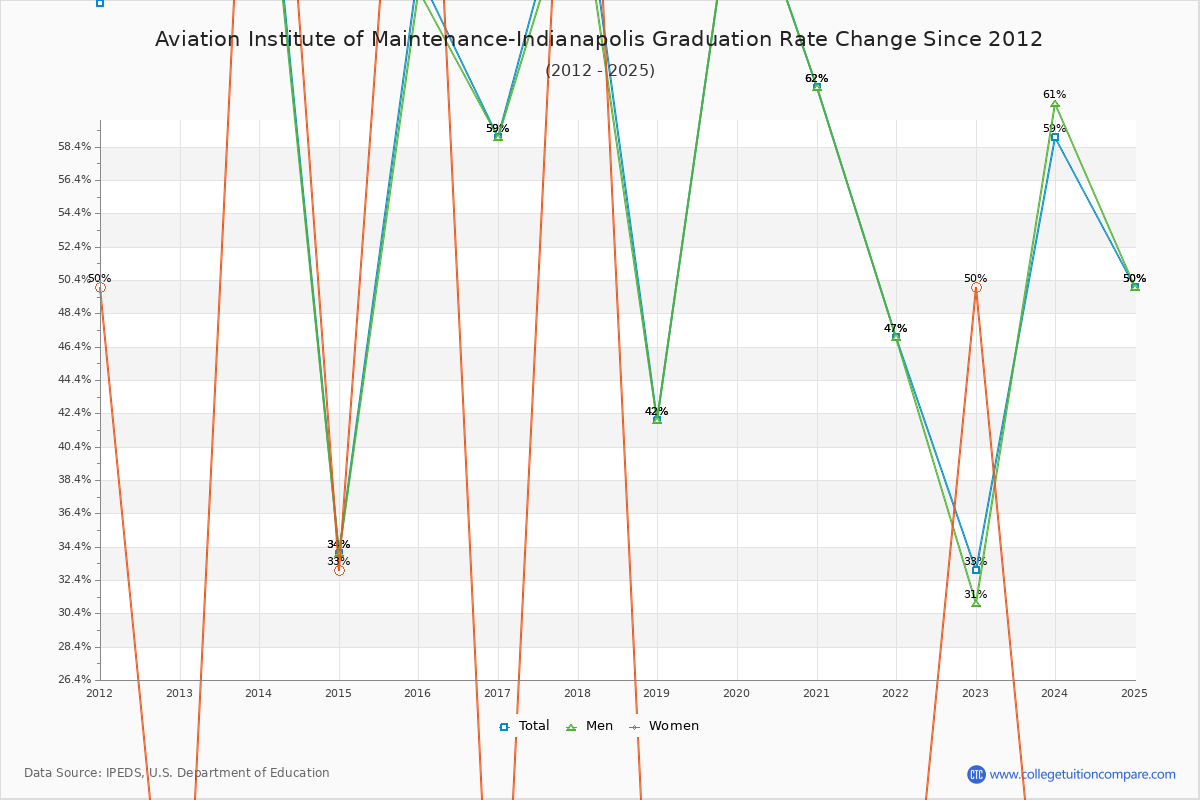Toggle the Total series in legend
The width and height of the screenshot is (1200, 800).
click(x=524, y=726)
